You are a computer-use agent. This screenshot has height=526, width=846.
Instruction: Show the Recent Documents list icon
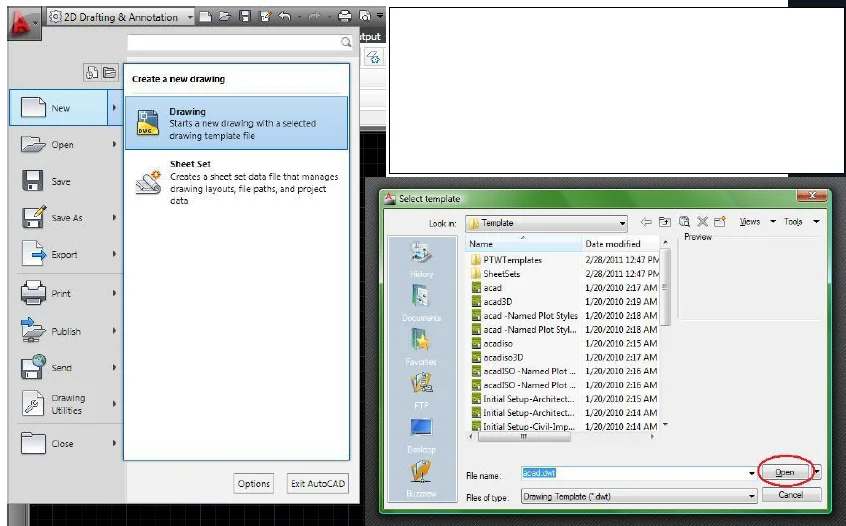point(92,72)
